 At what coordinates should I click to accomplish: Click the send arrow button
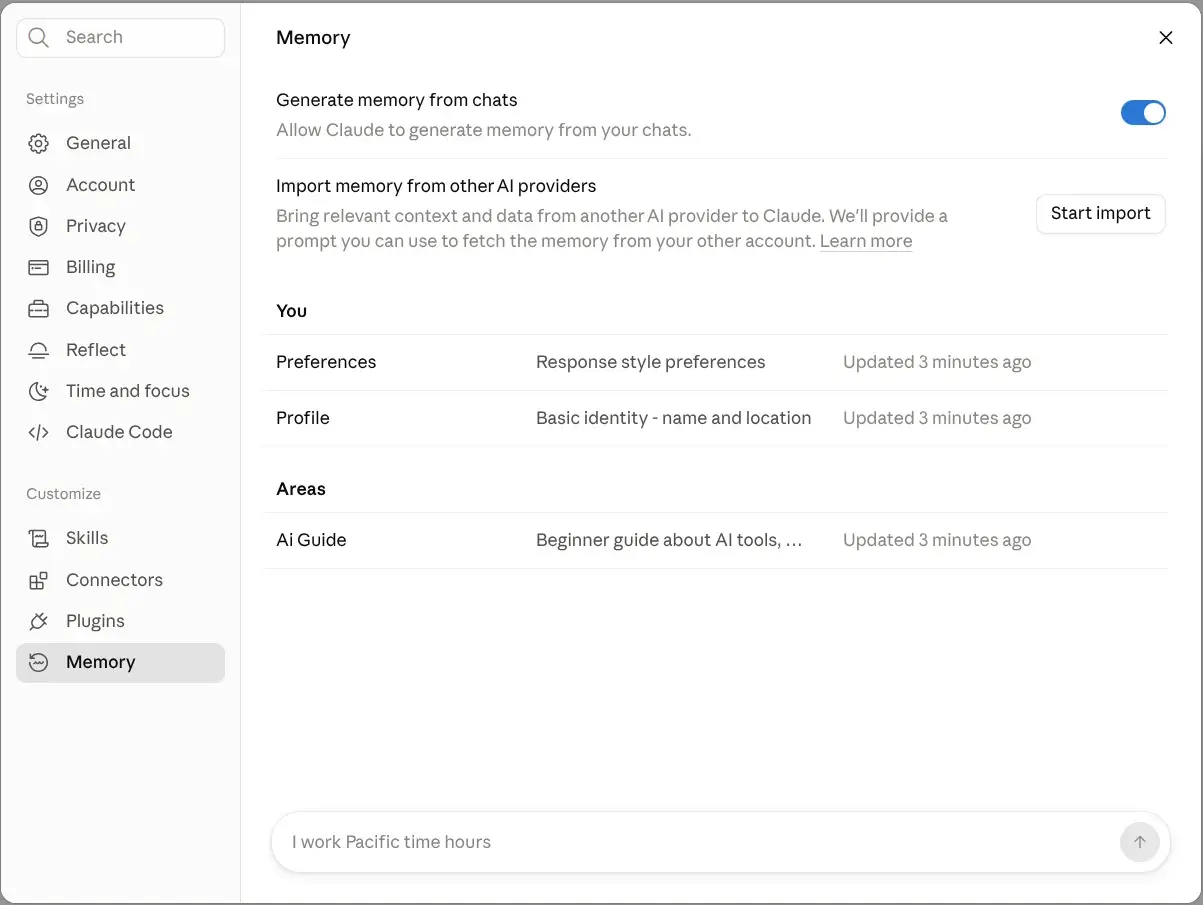point(1139,842)
